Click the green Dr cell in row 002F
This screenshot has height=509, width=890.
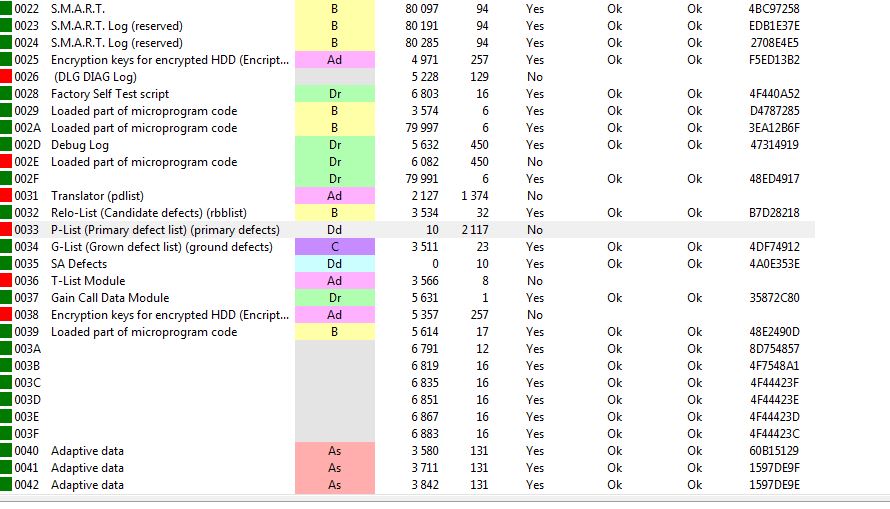(335, 179)
